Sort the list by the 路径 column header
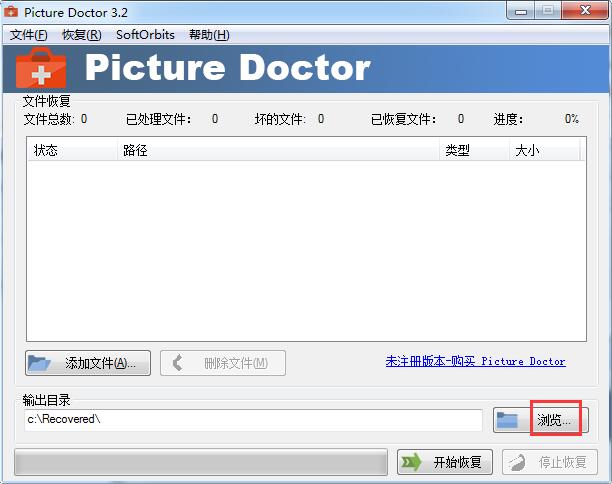This screenshot has height=484, width=612. tap(278, 150)
